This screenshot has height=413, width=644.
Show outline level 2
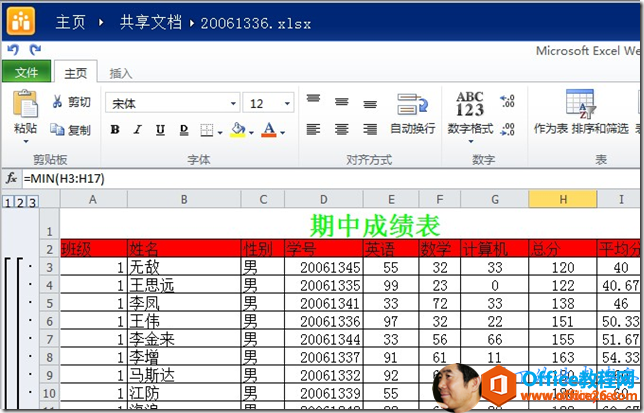click(20, 202)
